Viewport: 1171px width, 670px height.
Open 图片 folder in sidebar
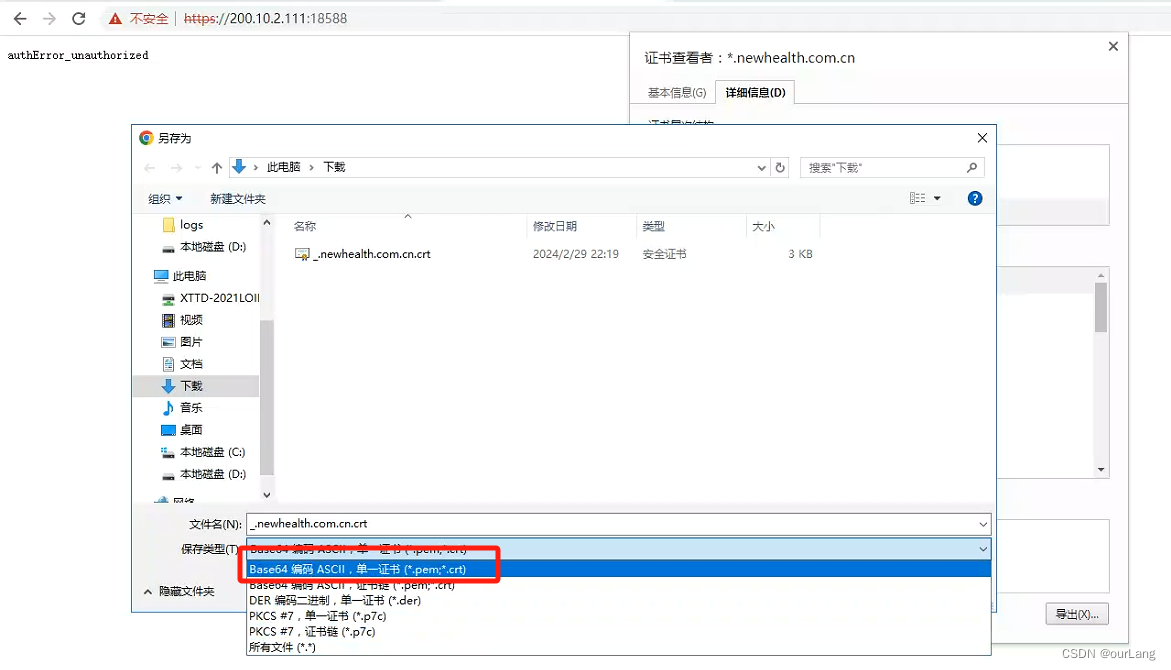click(182, 342)
